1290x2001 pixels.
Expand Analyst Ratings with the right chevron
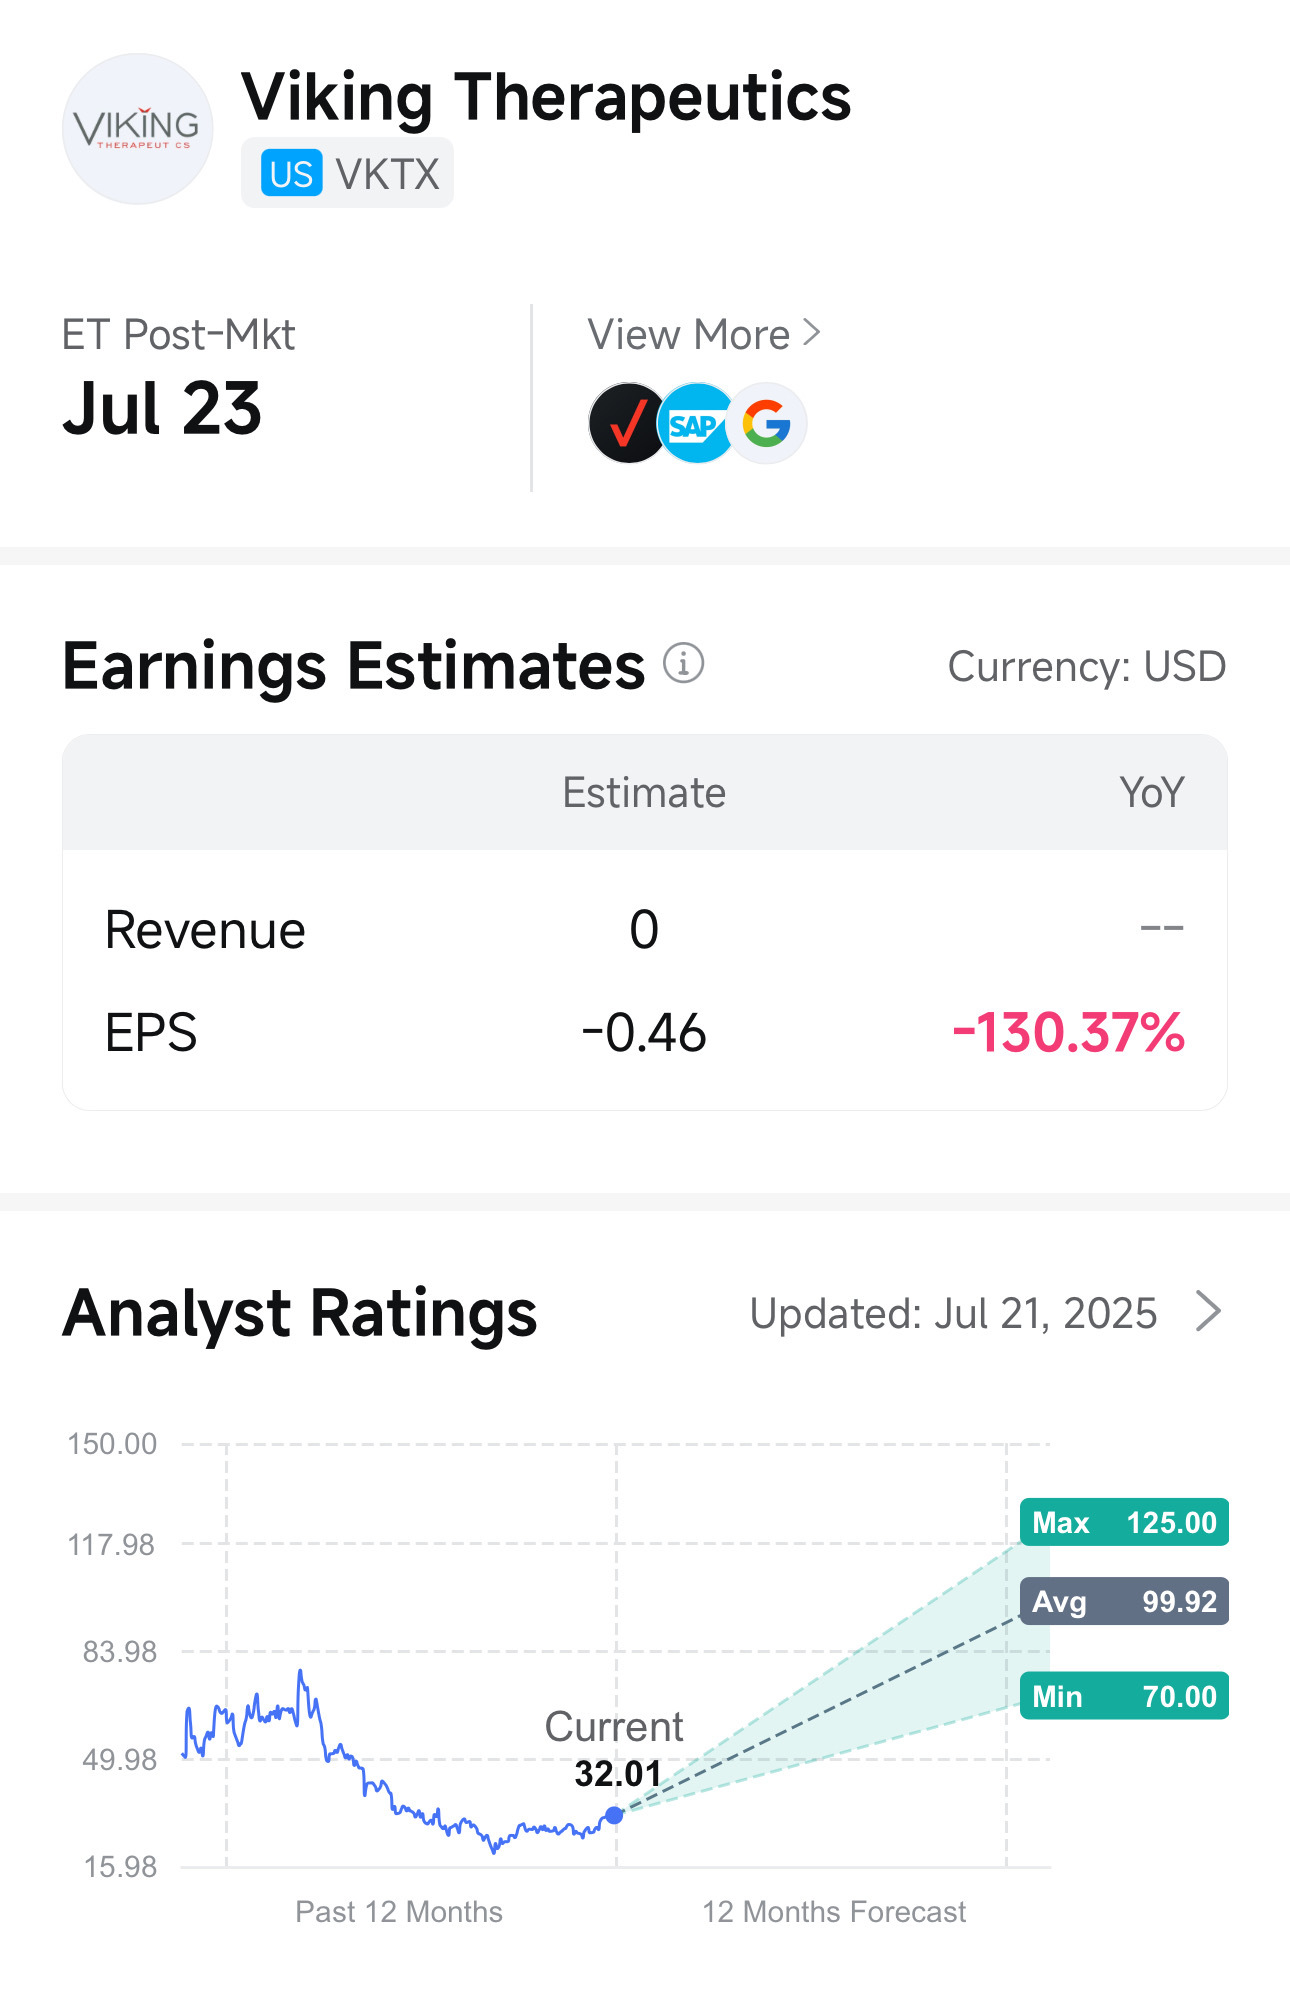pyautogui.click(x=1208, y=1311)
